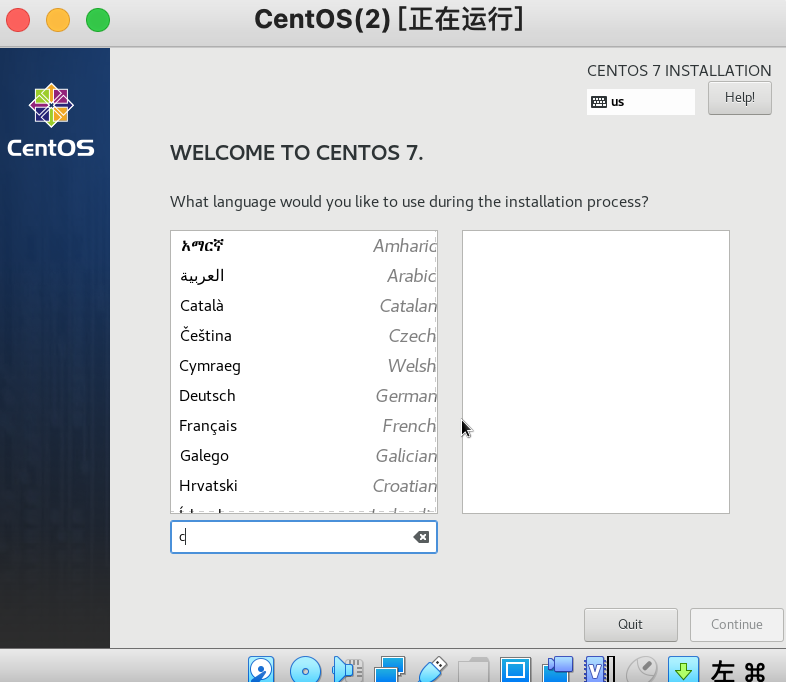This screenshot has height=682, width=786.
Task: Select Amharic from the language list
Action: (x=304, y=246)
